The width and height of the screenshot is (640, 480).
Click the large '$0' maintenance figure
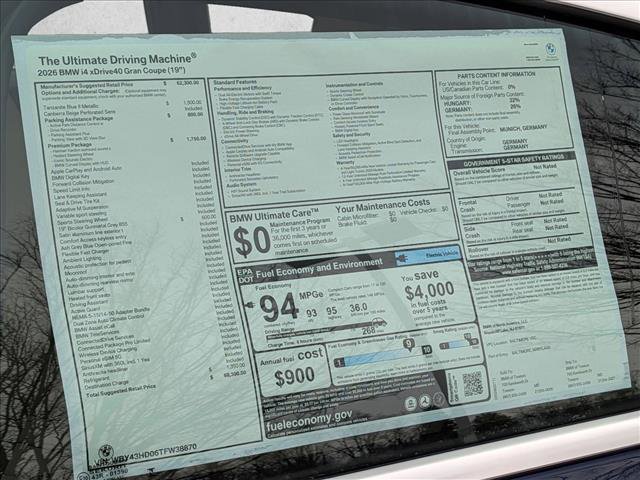click(251, 241)
